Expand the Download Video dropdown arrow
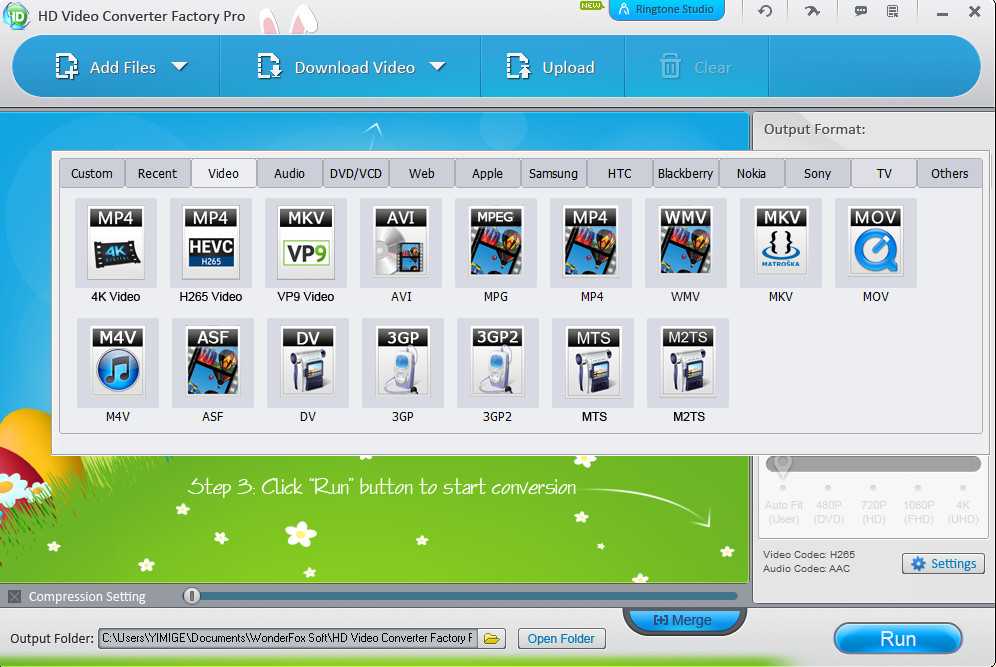Screen dimensions: 996x667 (x=437, y=66)
